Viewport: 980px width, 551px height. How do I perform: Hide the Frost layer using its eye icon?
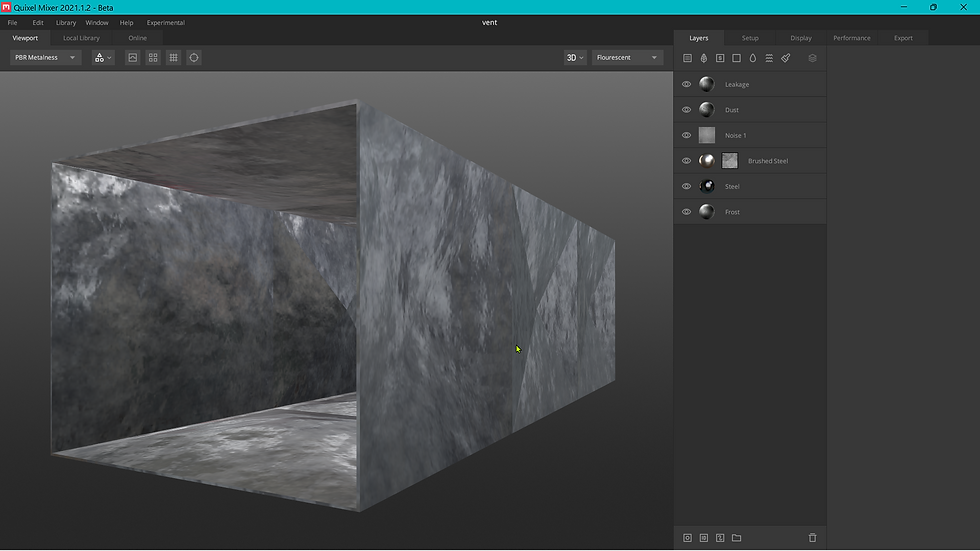[x=686, y=212]
